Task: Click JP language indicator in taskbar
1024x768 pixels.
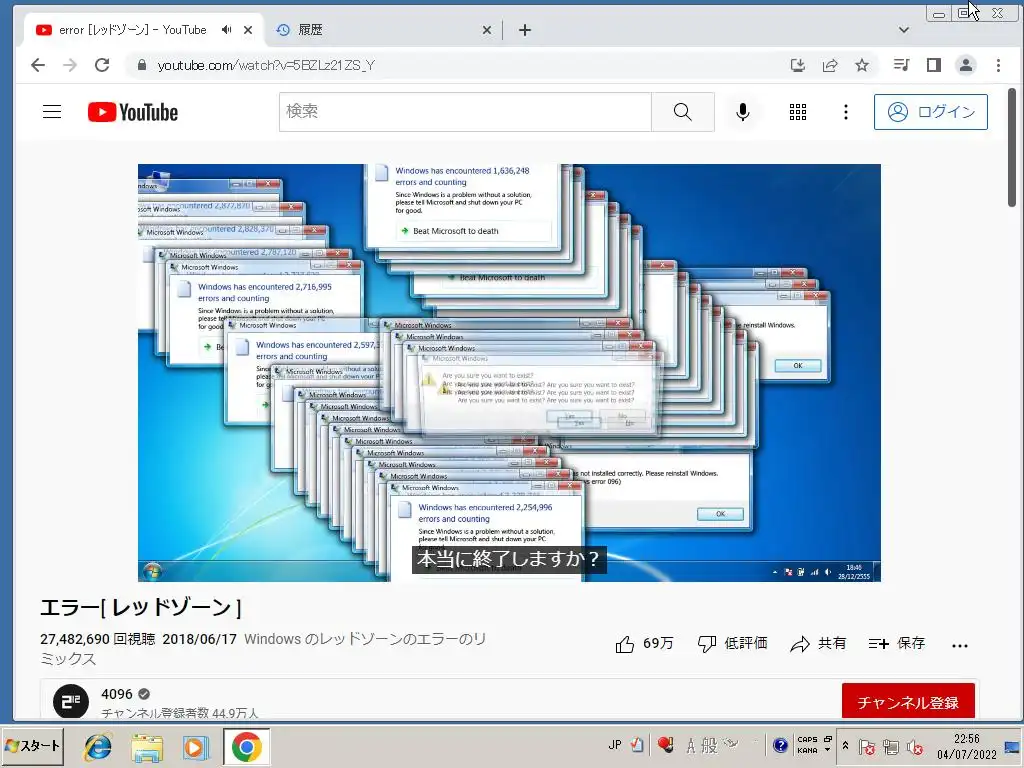Action: pos(615,745)
